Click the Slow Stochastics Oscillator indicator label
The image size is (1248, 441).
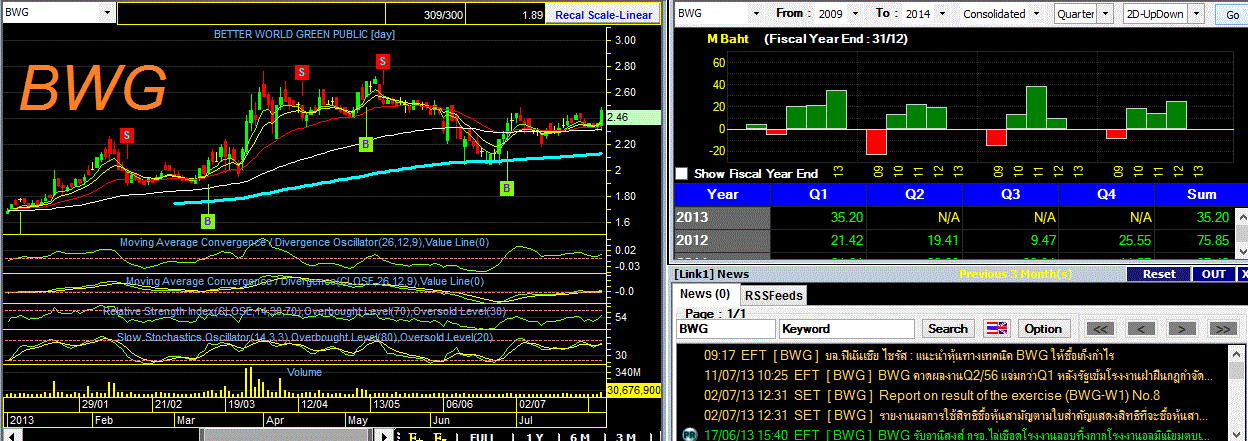pos(305,337)
